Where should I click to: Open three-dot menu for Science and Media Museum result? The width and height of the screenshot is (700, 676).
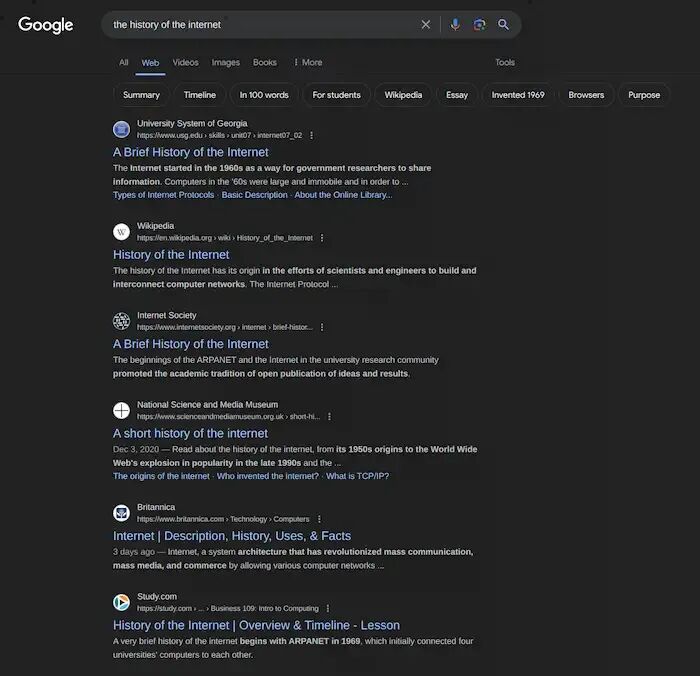[x=329, y=417]
